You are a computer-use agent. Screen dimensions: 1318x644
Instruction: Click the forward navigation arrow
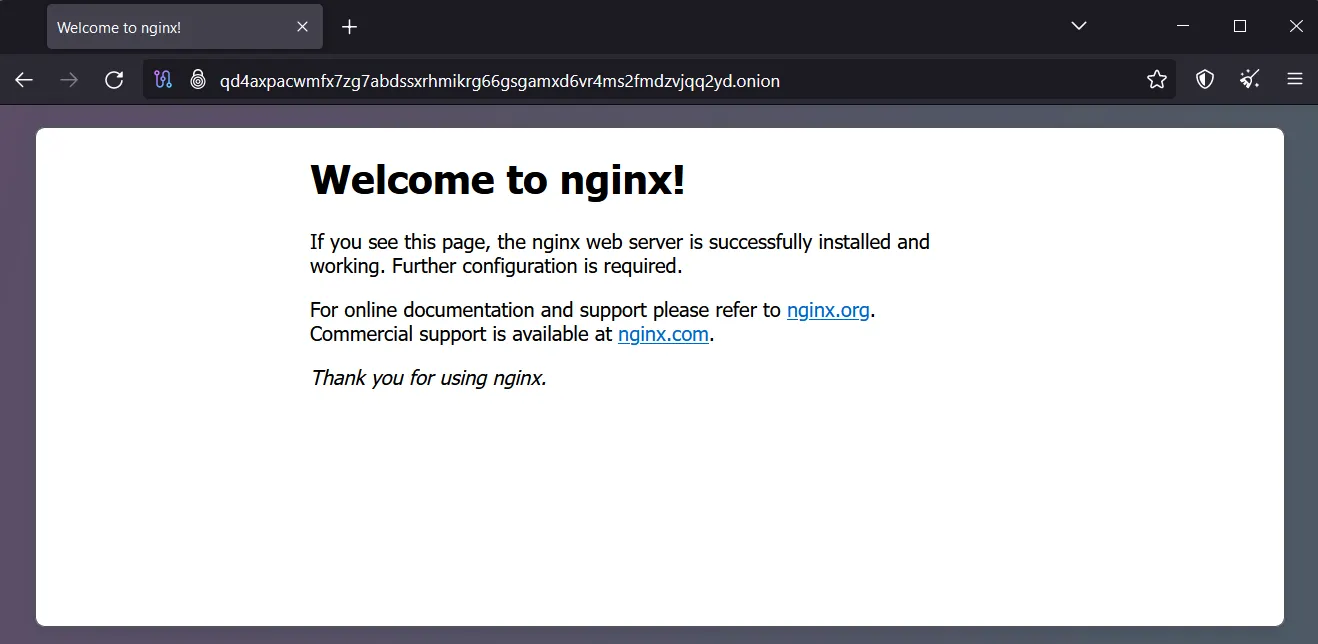click(69, 80)
